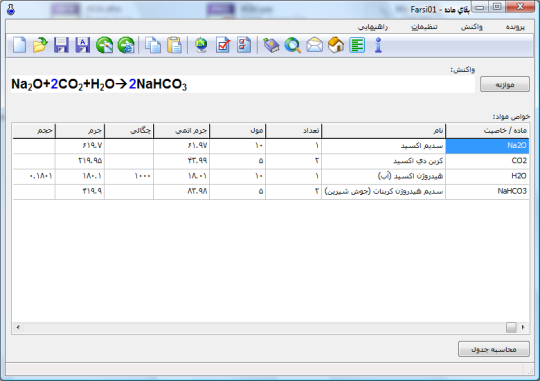540x381 pixels.
Task: Show the About info icon
Action: [x=378, y=45]
